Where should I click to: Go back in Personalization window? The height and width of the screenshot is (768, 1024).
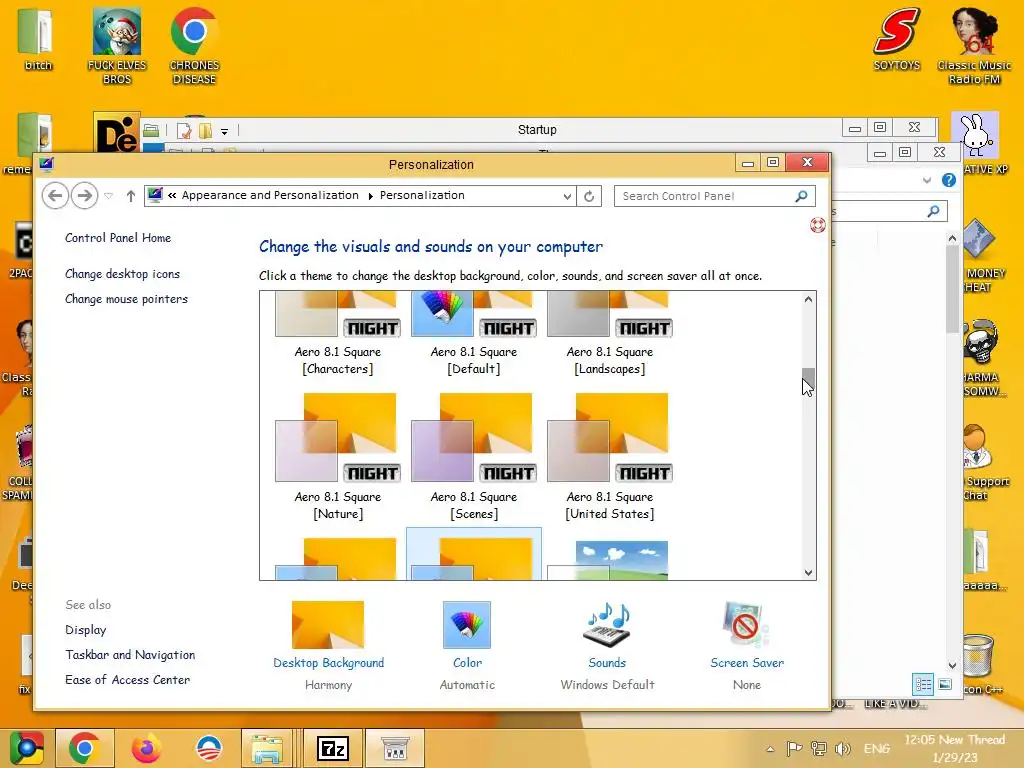click(x=56, y=195)
